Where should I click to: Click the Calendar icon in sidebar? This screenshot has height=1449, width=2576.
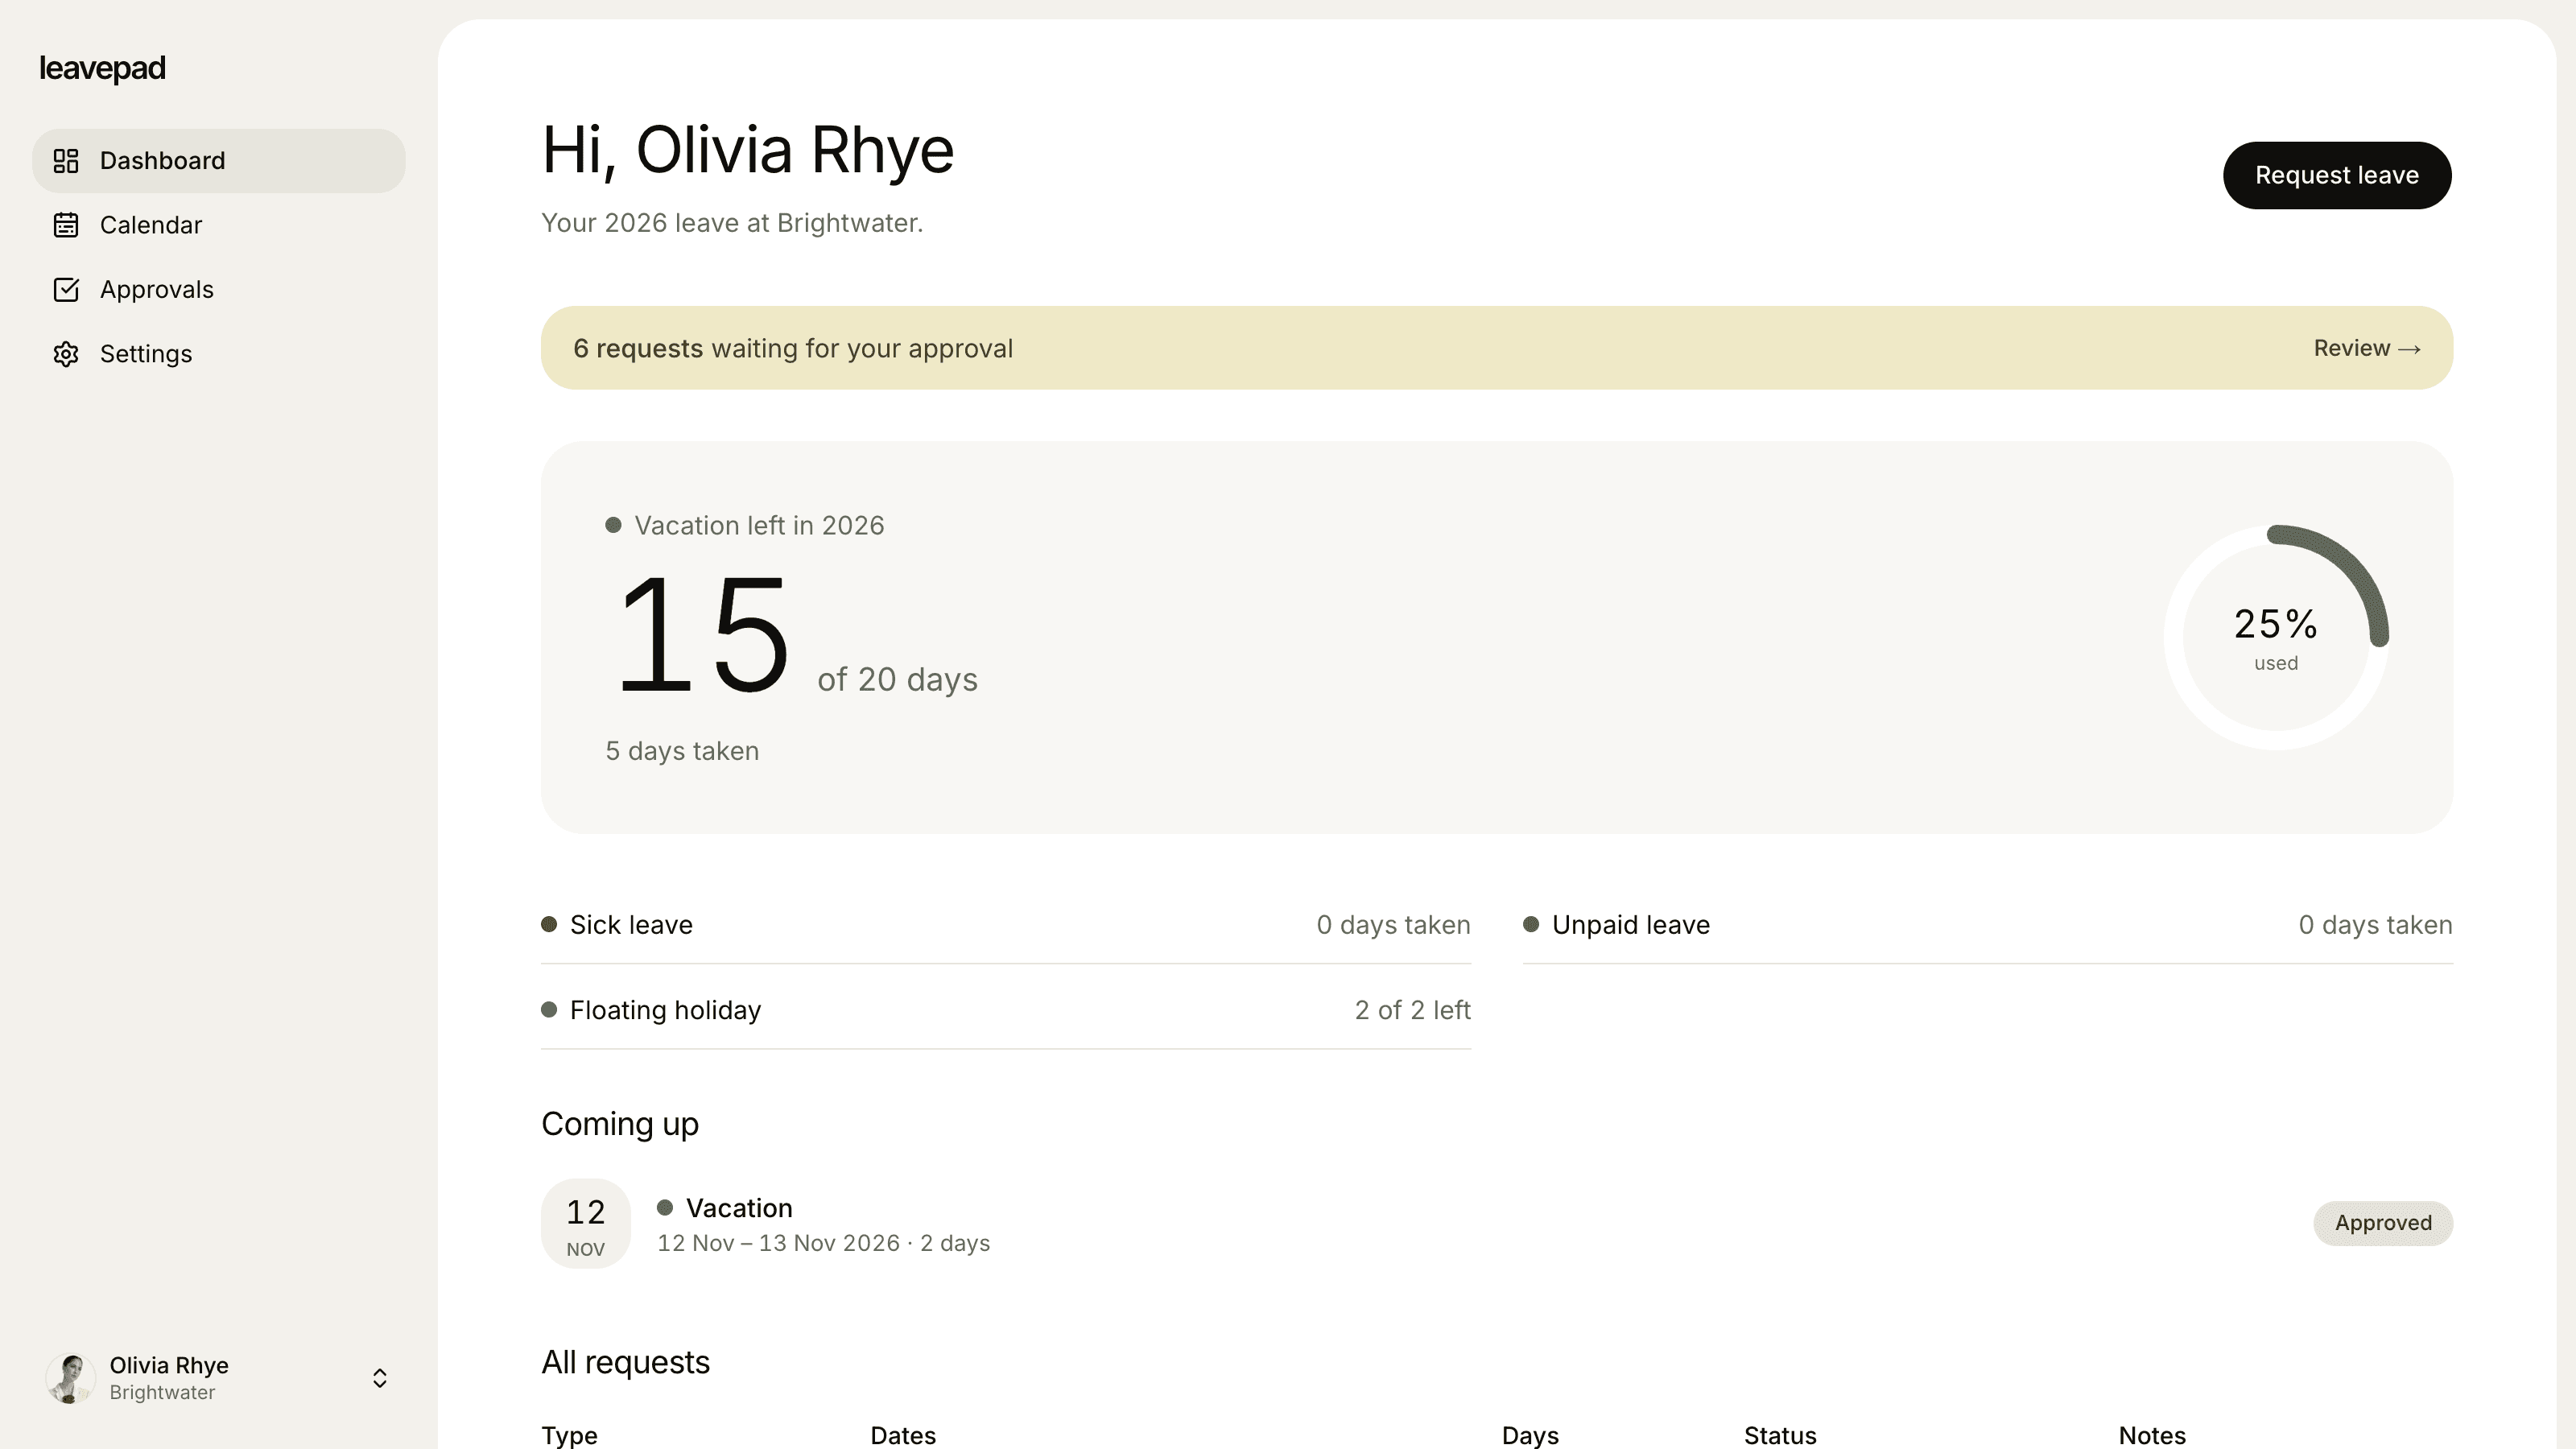tap(66, 225)
